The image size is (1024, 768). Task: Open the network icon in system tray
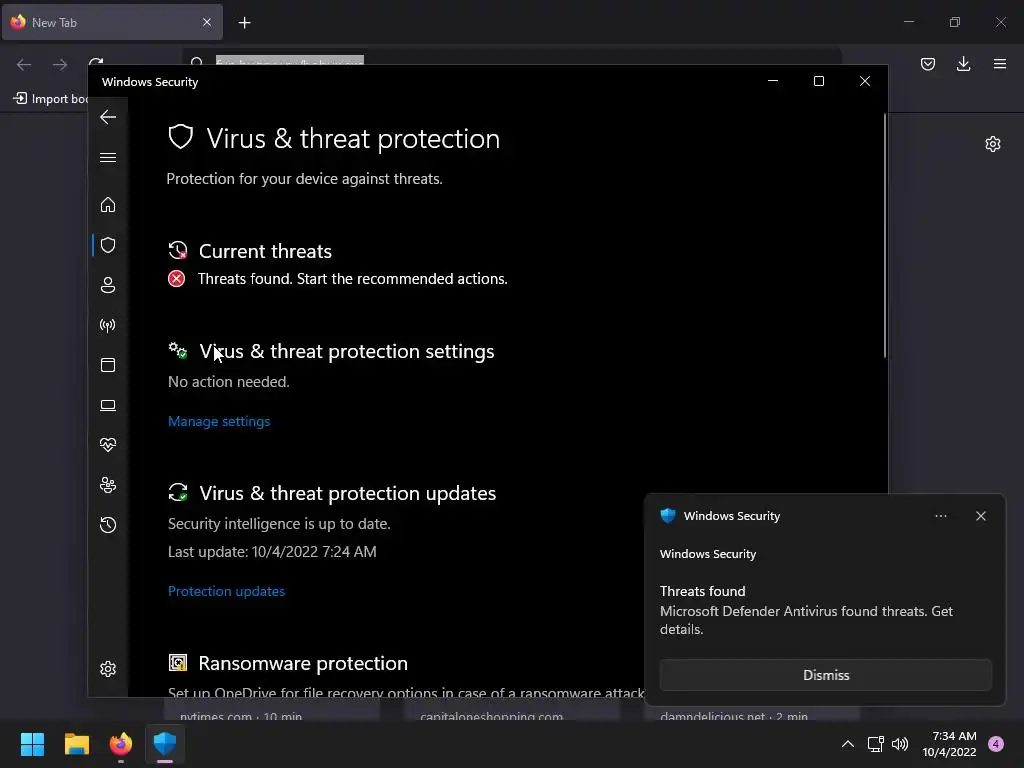[x=875, y=744]
